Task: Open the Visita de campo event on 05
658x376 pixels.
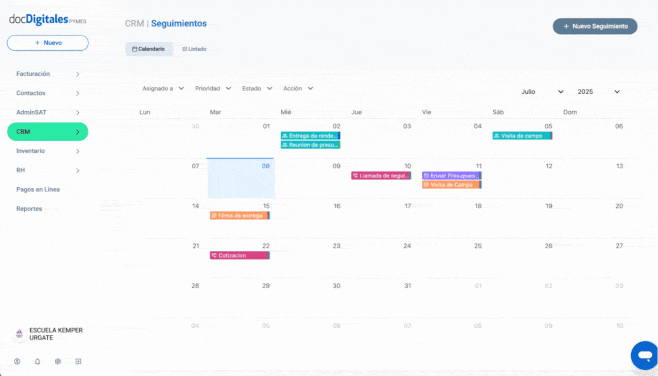Action: pyautogui.click(x=522, y=136)
